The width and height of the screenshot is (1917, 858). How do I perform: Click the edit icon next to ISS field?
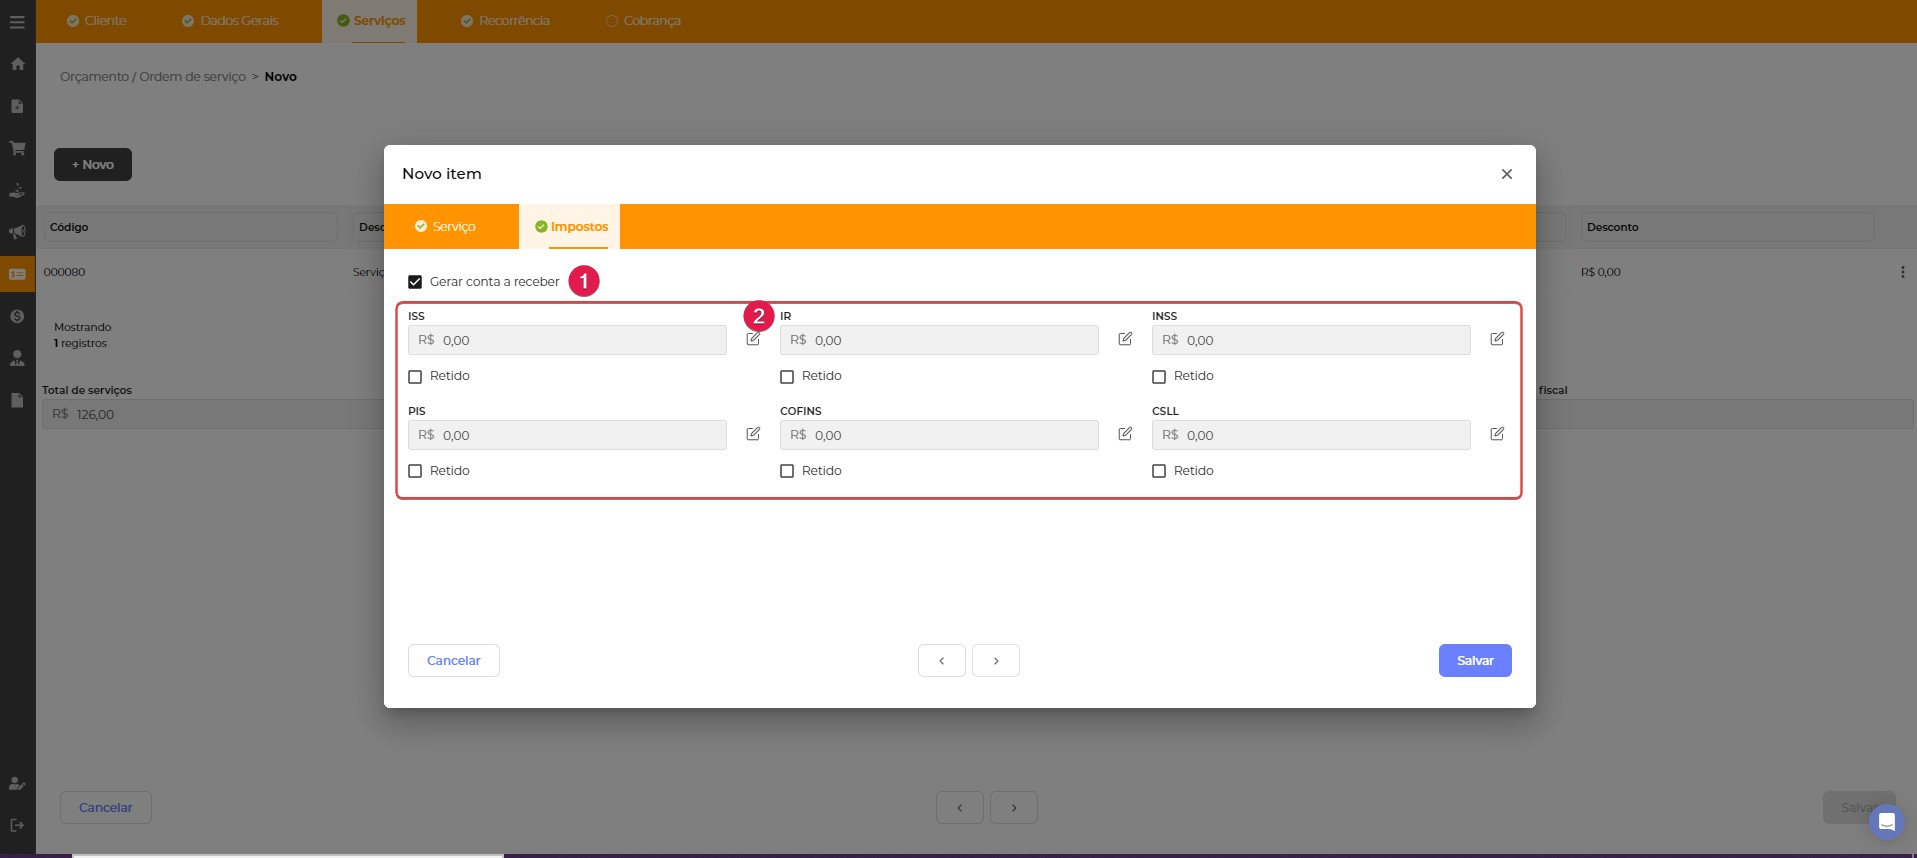753,340
